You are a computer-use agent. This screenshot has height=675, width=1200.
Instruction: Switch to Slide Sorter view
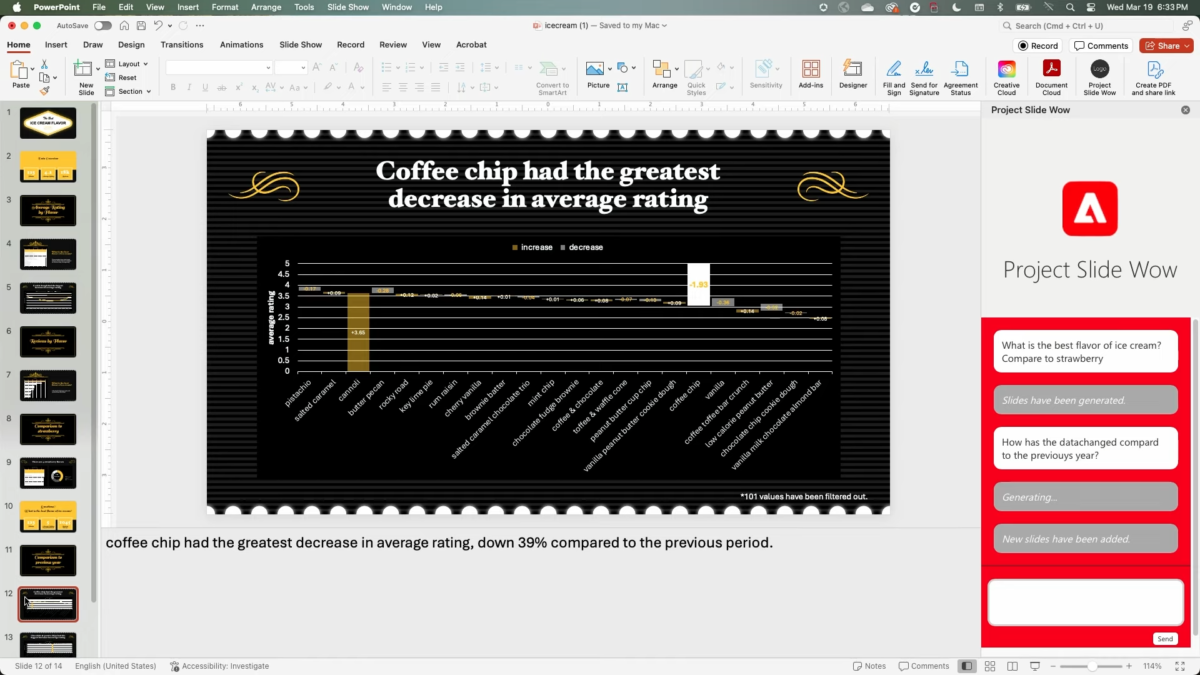point(989,666)
